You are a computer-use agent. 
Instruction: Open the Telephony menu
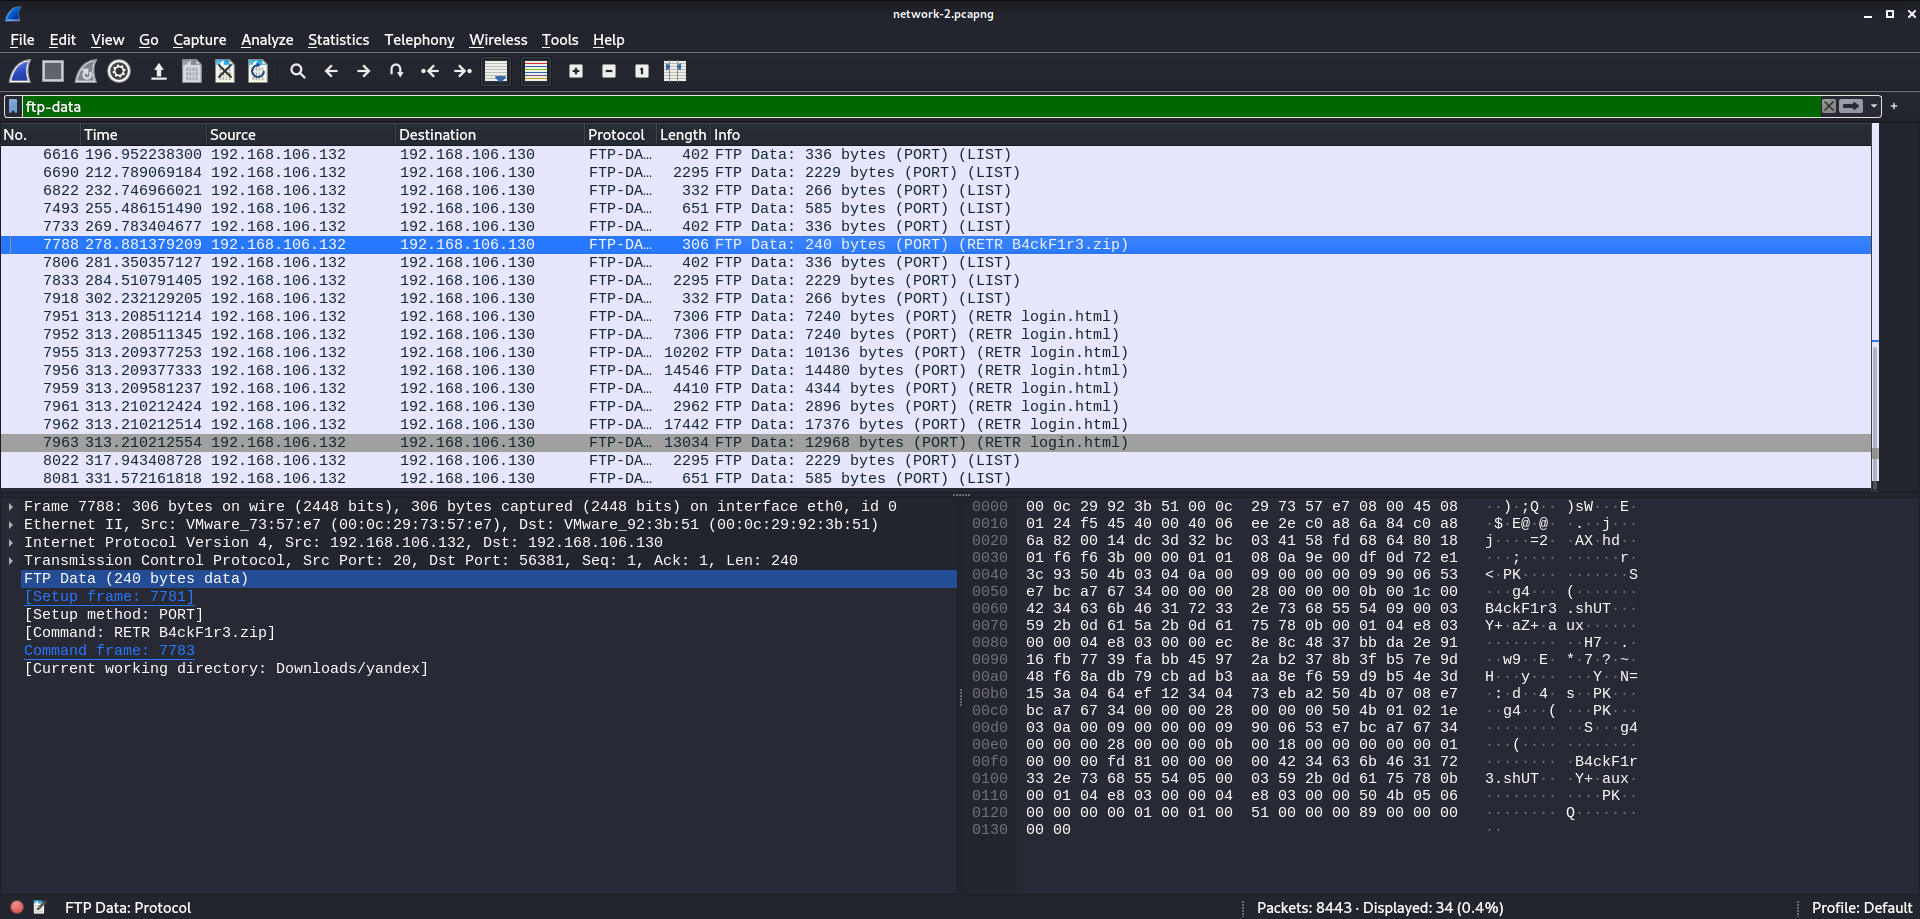(419, 40)
